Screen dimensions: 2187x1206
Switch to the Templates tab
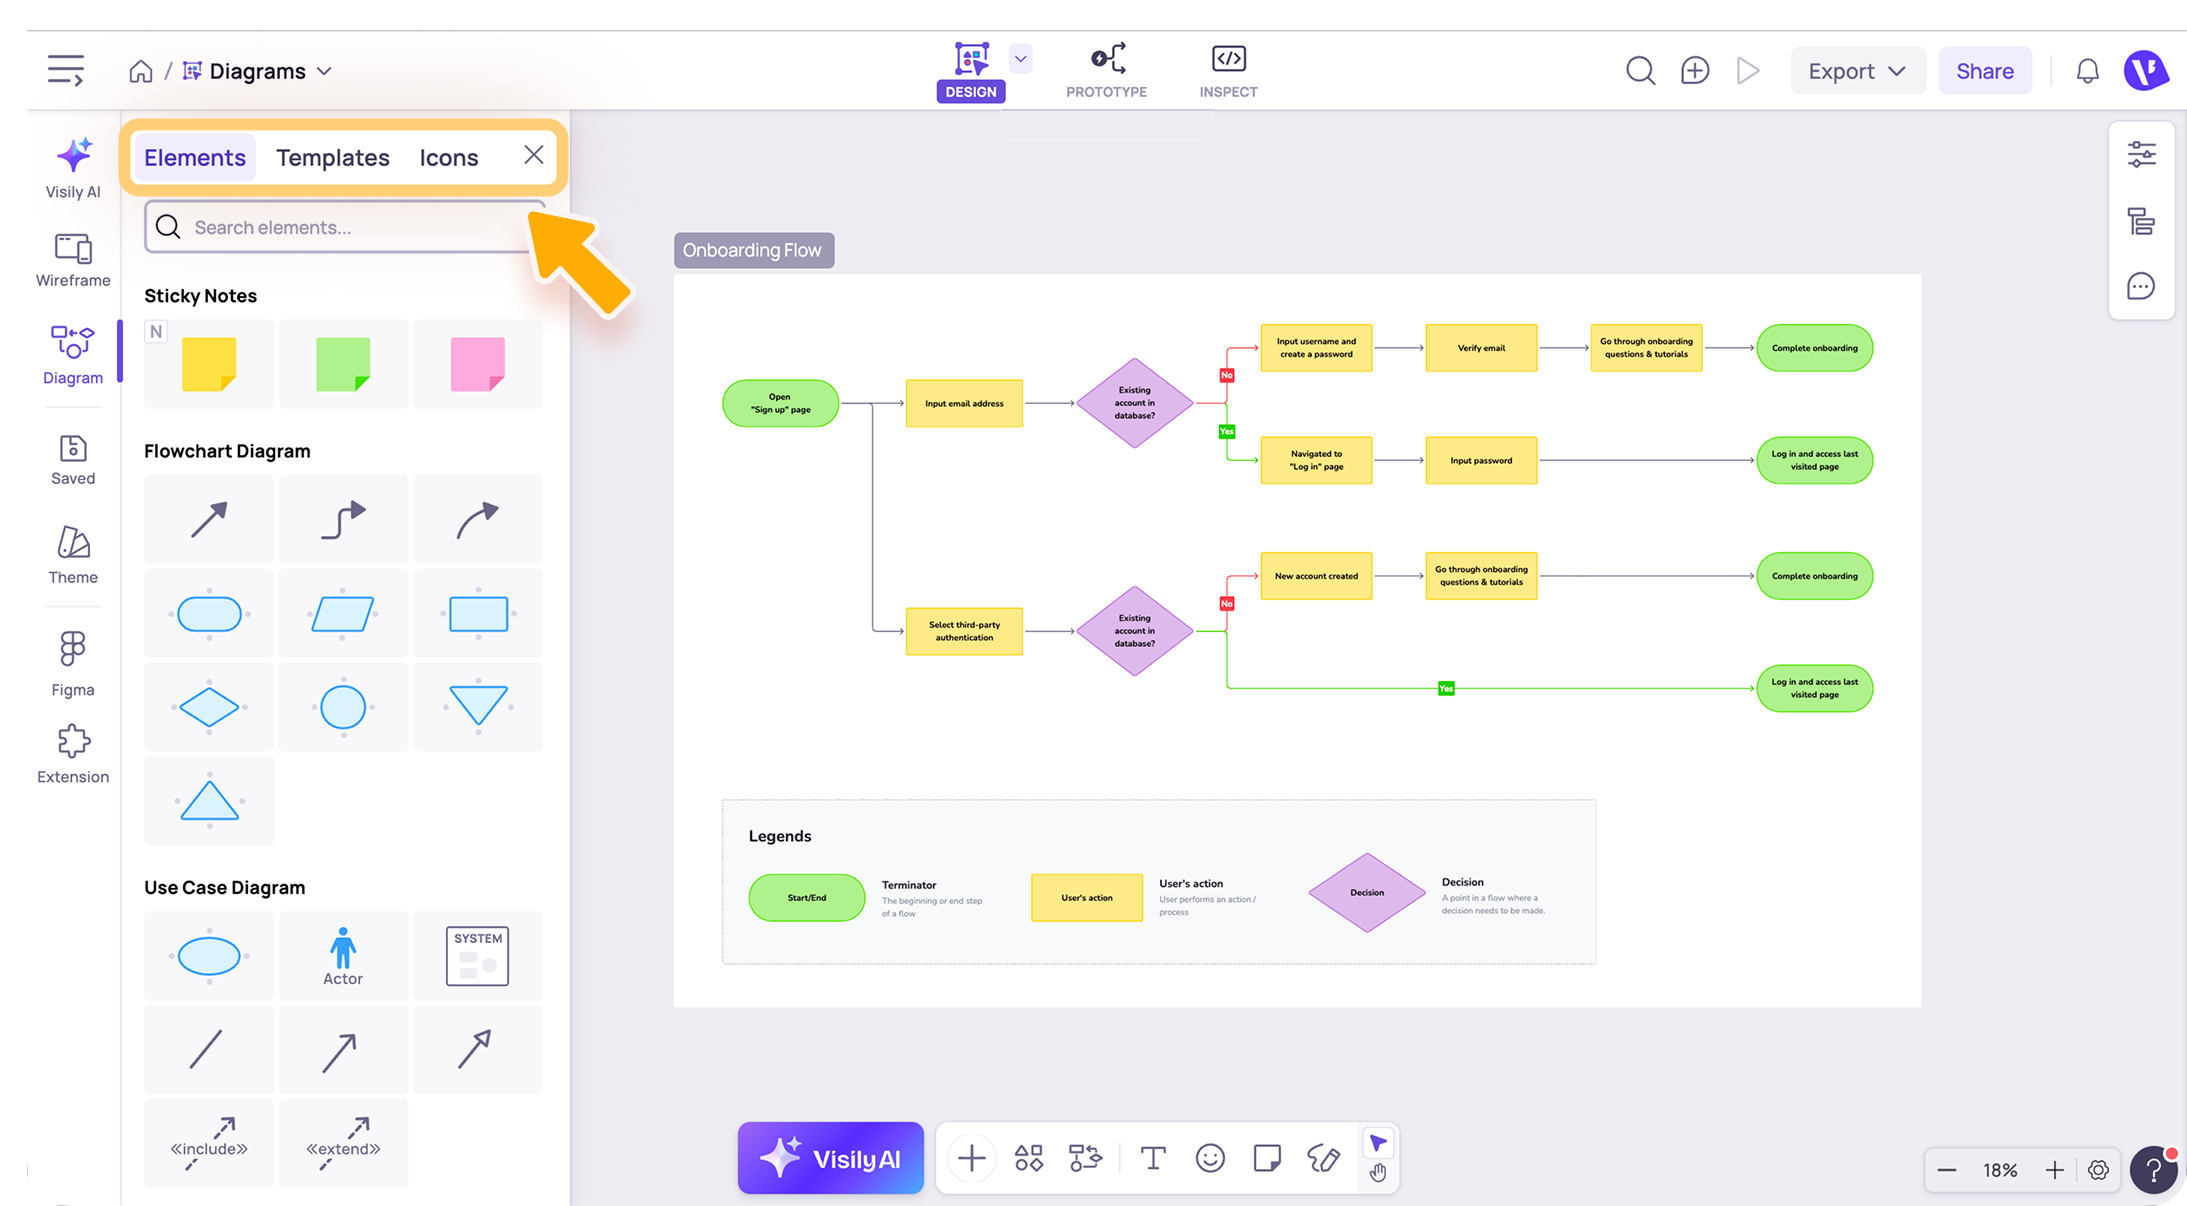pyautogui.click(x=333, y=157)
